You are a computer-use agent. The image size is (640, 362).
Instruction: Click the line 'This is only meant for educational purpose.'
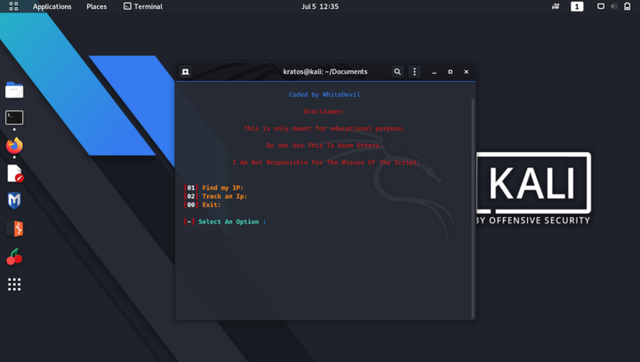[324, 129]
